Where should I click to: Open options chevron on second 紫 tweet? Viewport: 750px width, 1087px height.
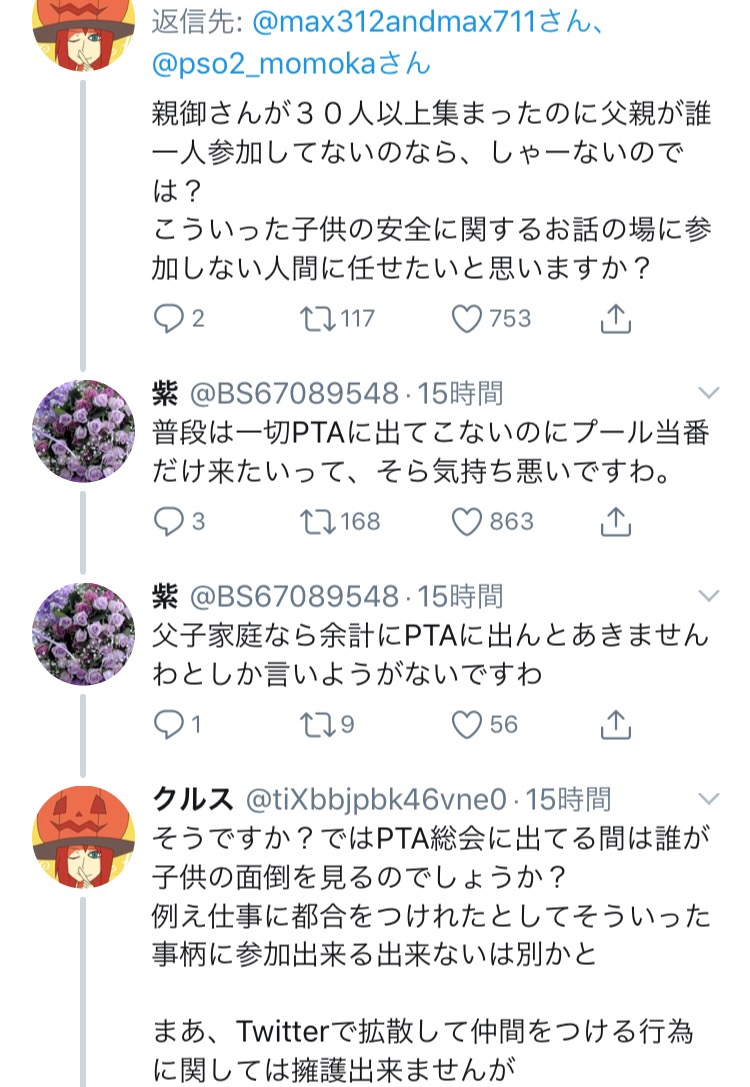(x=708, y=595)
